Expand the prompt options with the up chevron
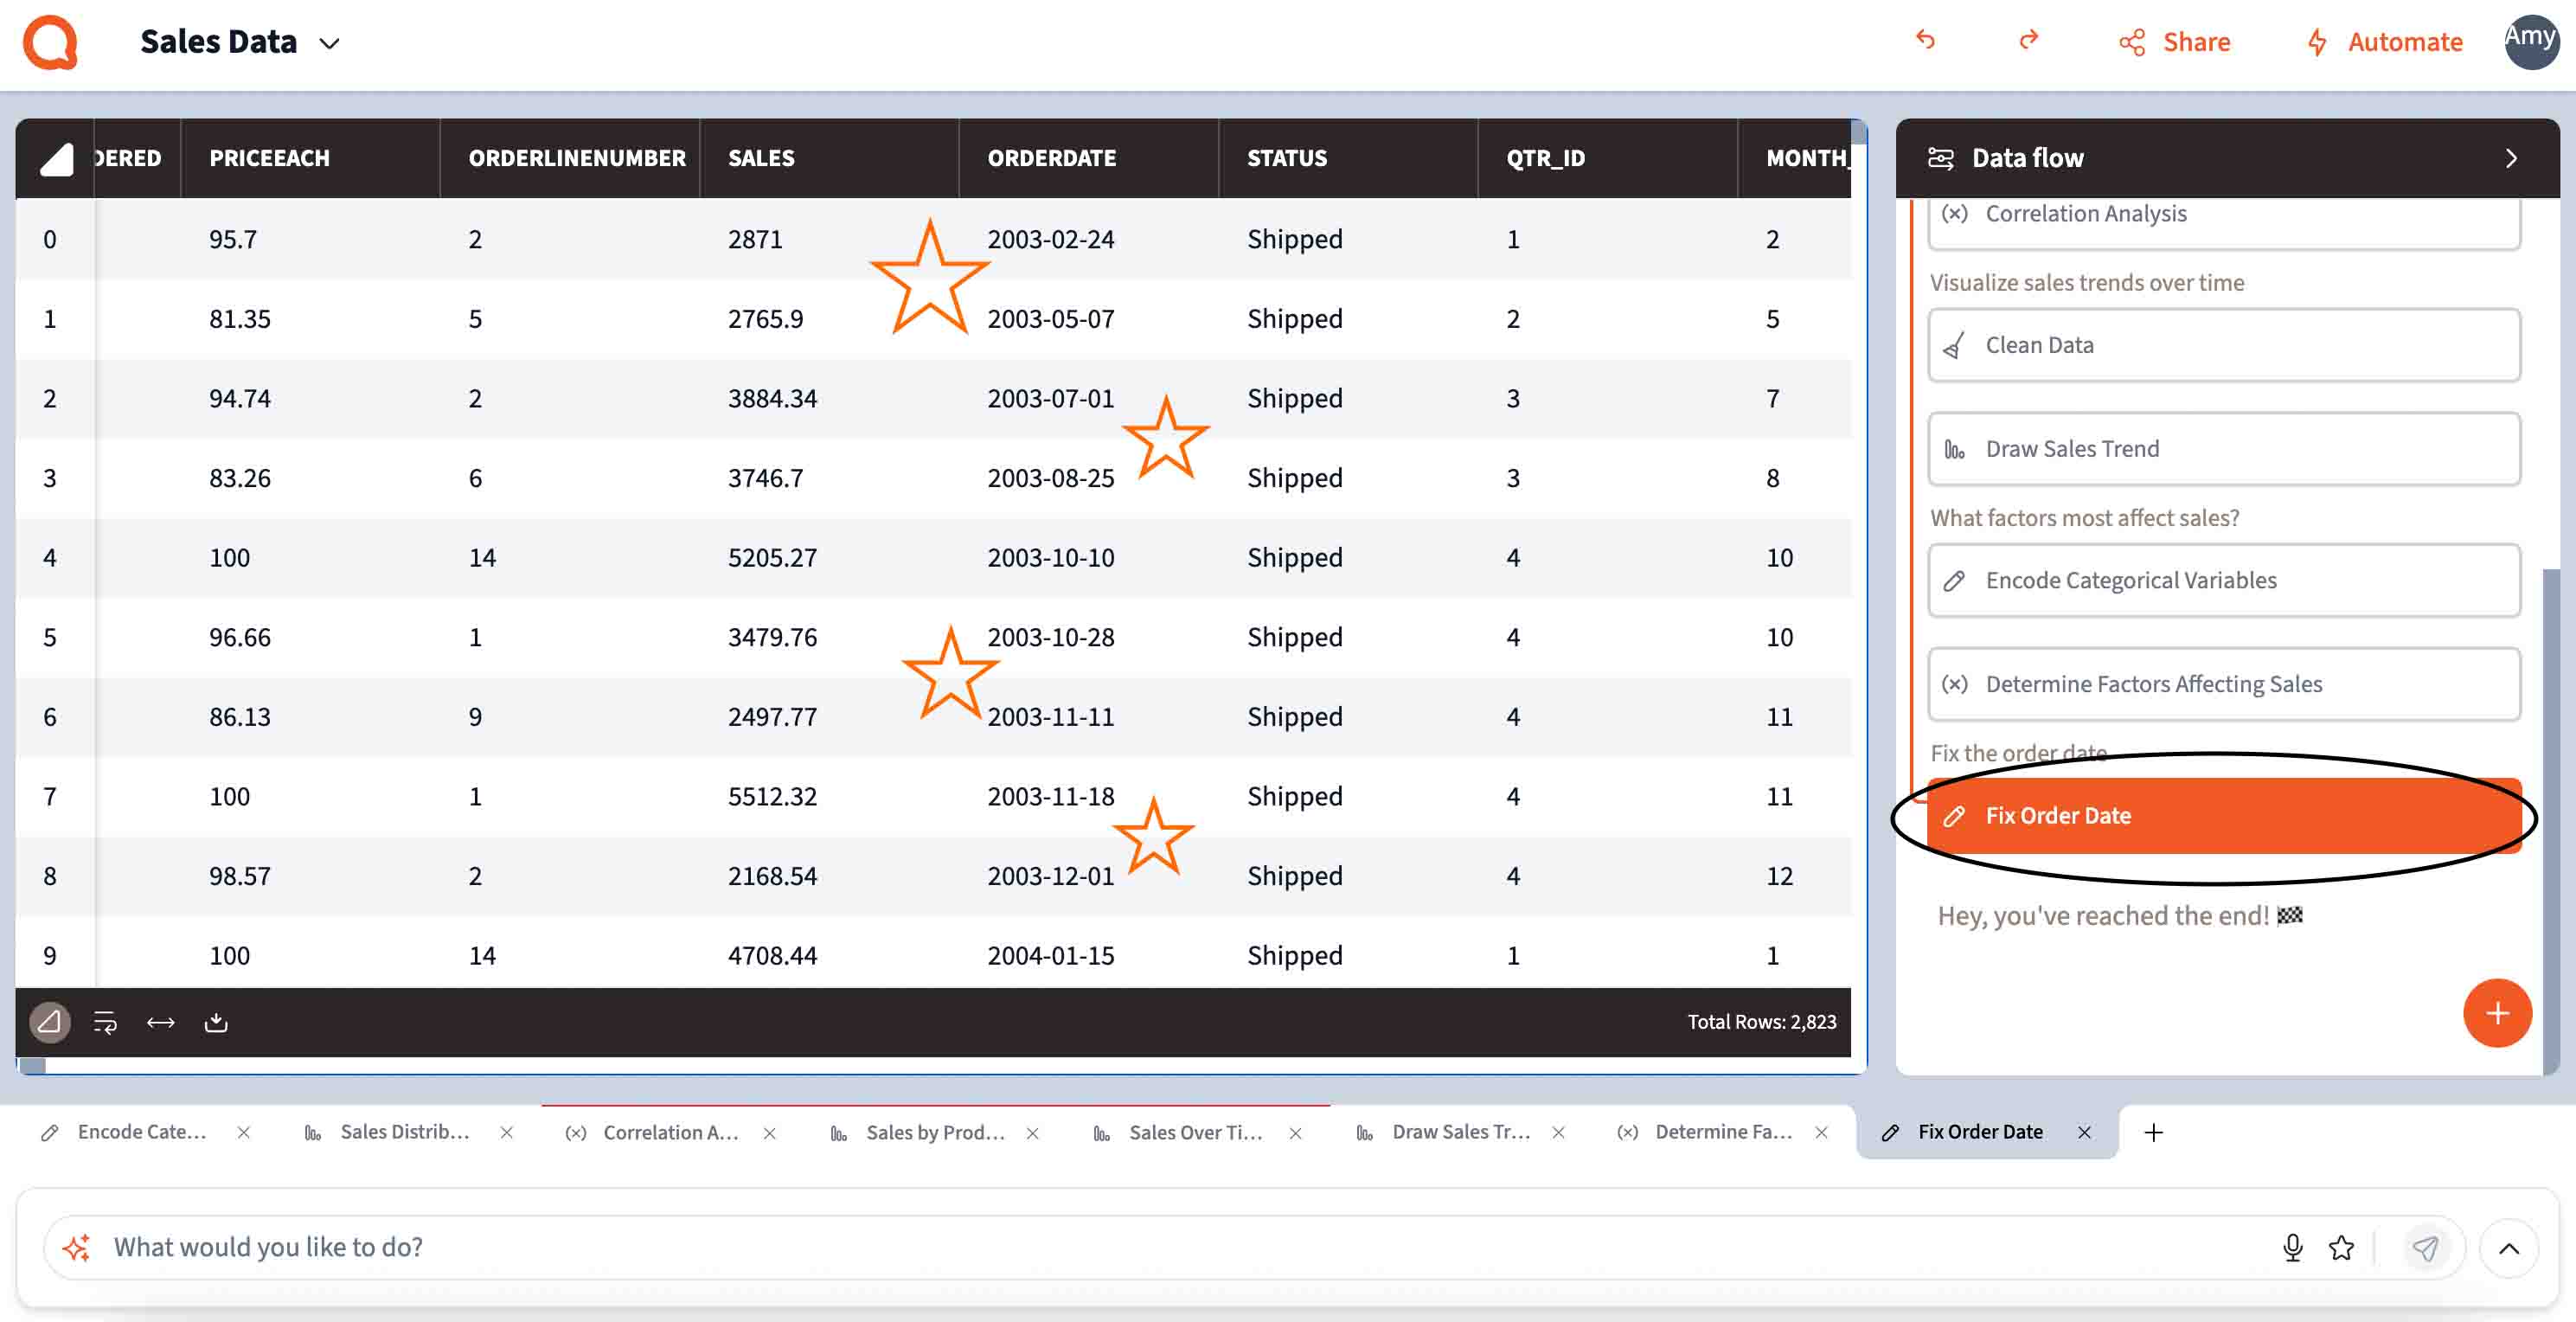 point(2510,1247)
